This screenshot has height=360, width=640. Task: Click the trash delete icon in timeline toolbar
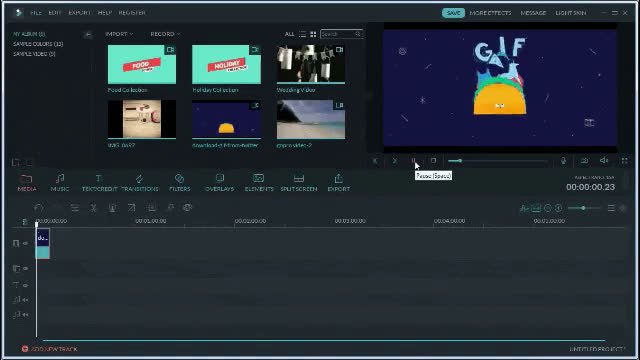pyautogui.click(x=112, y=208)
